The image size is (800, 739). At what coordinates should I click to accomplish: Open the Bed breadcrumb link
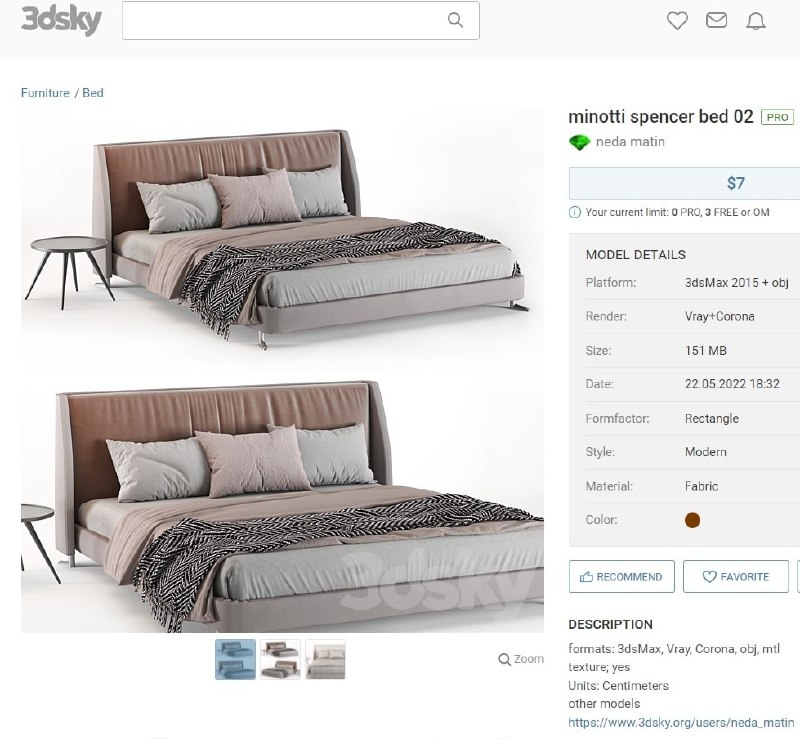click(x=93, y=93)
